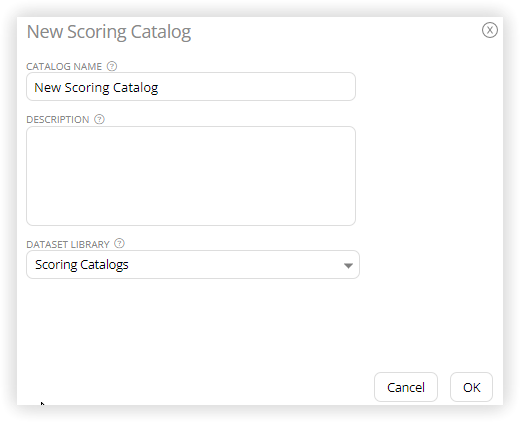Click the DATASET LIBRARY label text
The height and width of the screenshot is (422, 520).
point(68,244)
